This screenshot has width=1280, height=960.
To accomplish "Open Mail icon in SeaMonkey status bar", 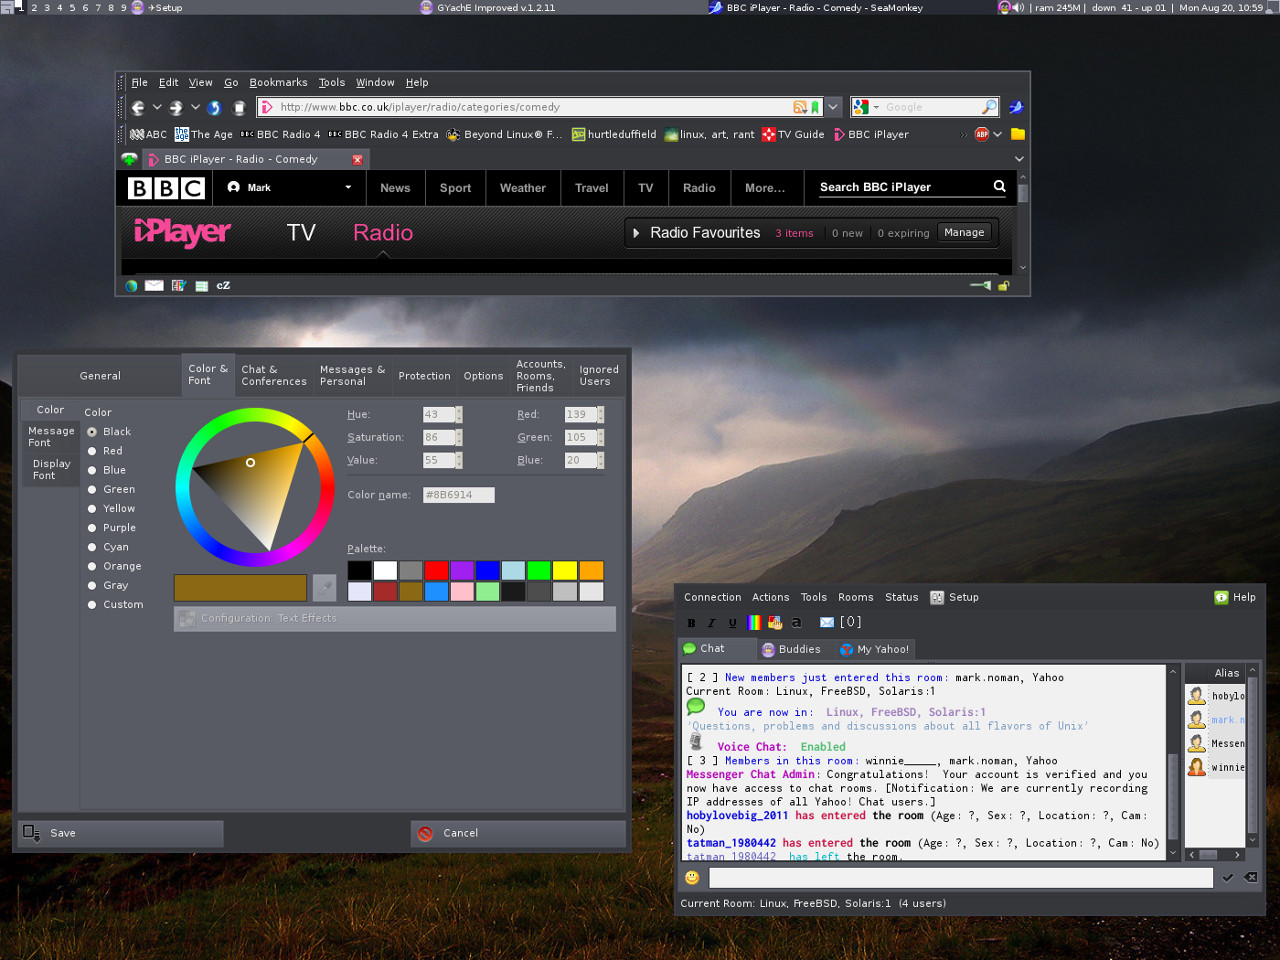I will click(154, 286).
